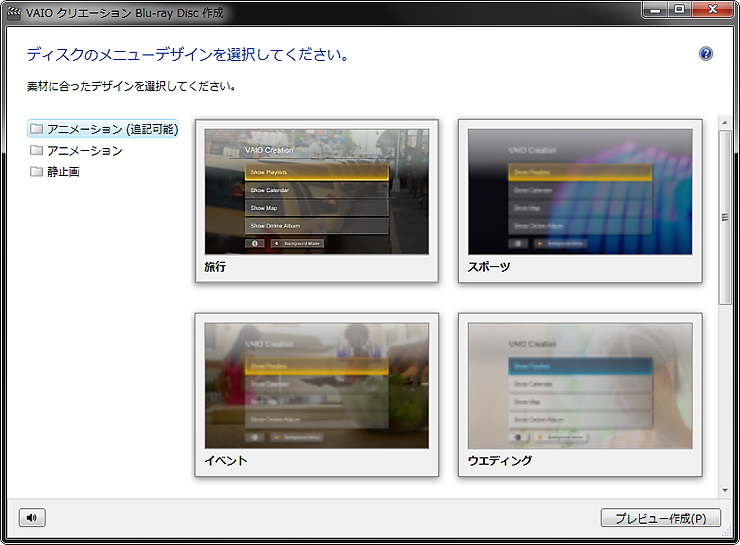Choose the スポーツ menu design thumbnail
This screenshot has width=740, height=545.
point(580,191)
